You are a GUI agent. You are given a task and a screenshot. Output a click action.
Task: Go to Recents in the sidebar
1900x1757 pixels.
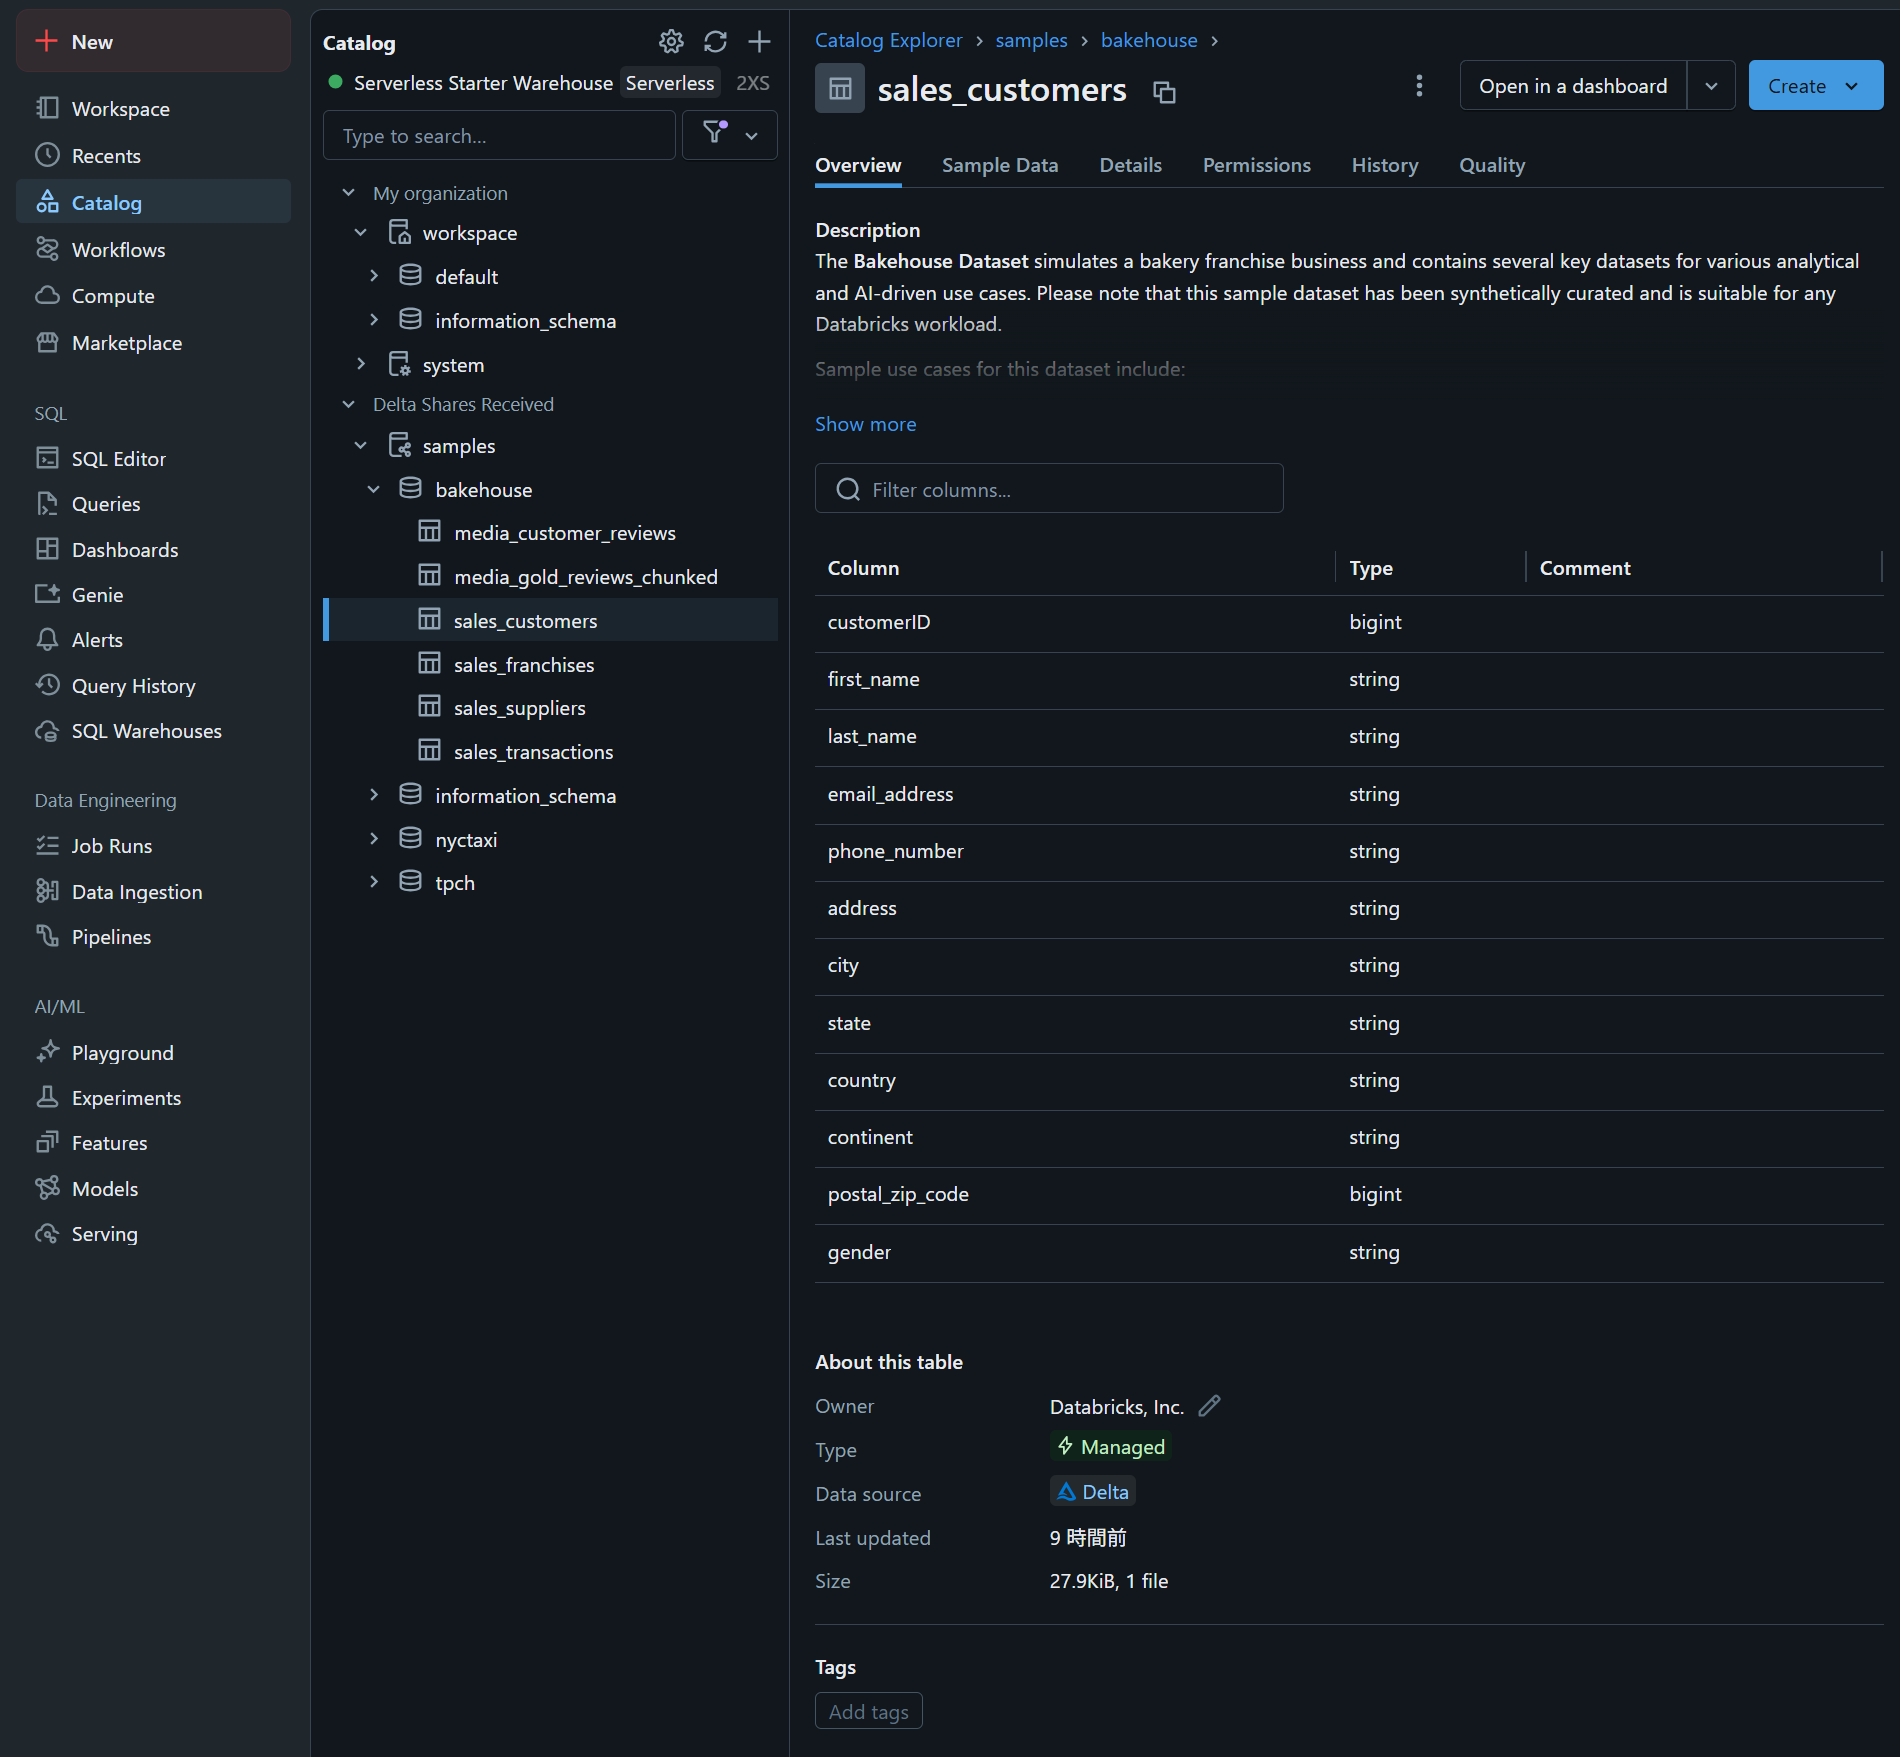point(153,155)
